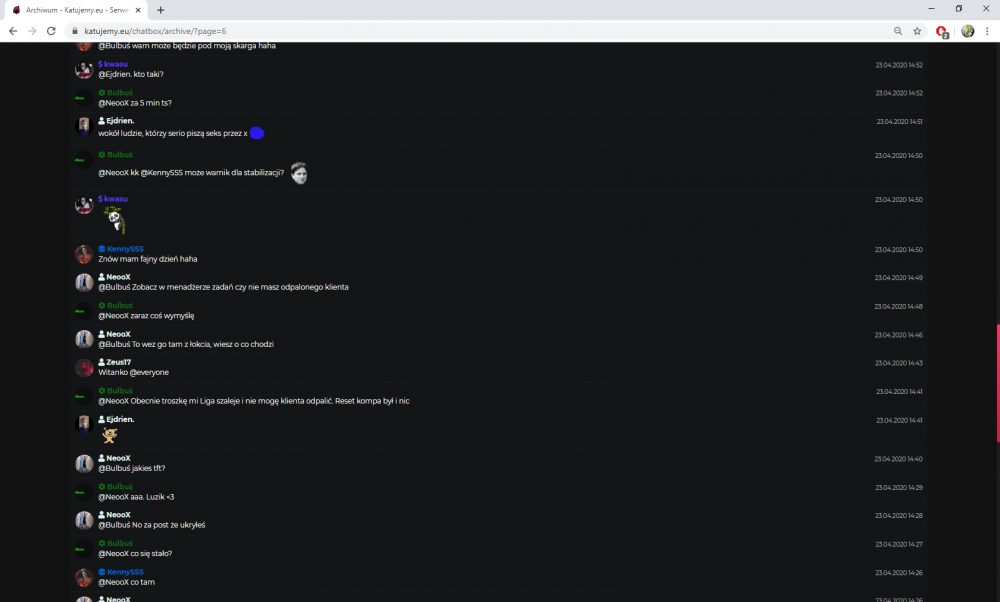Click NeooX avatar on 'Zobacz w menadżerze' message
This screenshot has height=602, width=1000.
click(x=84, y=283)
